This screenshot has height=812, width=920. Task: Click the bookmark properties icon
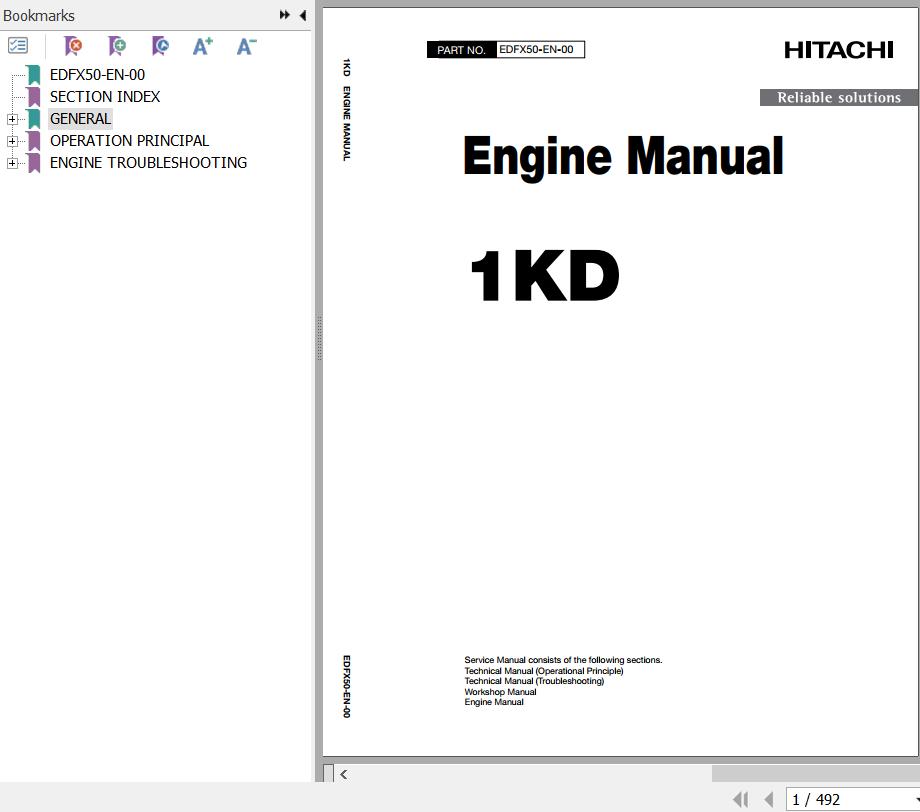coord(160,45)
